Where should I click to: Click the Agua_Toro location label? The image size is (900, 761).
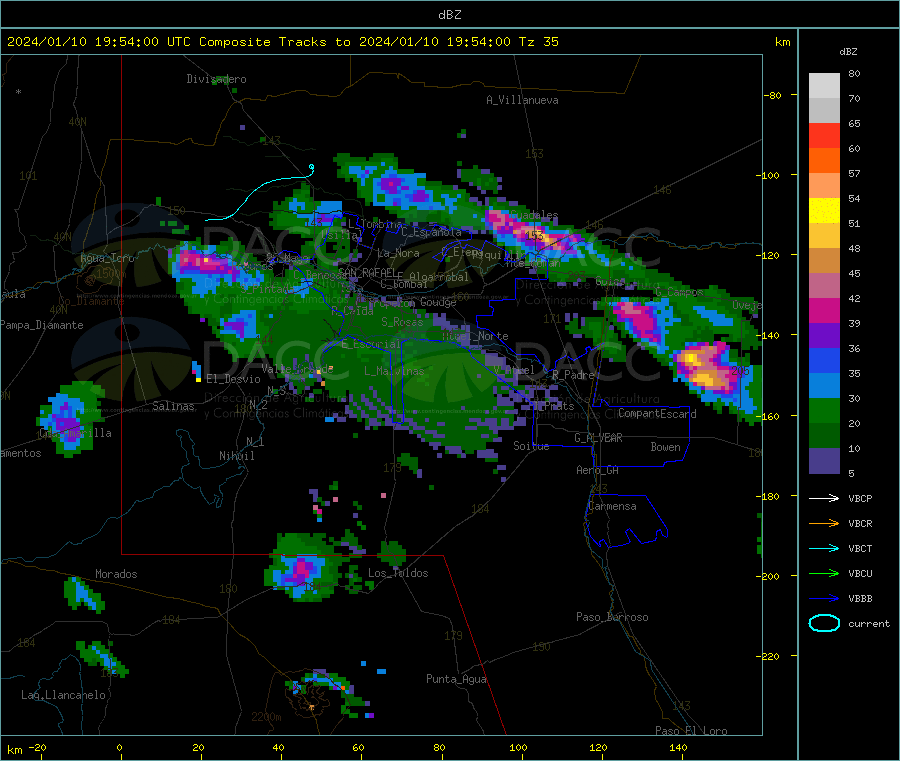point(107,258)
